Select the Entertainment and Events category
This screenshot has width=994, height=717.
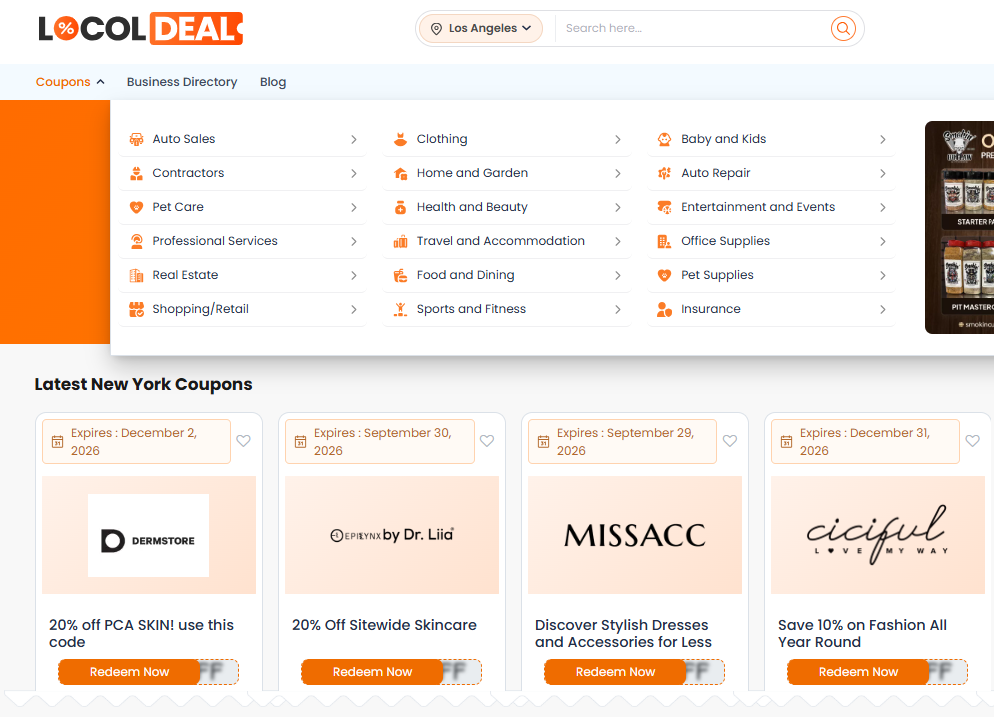click(x=771, y=207)
